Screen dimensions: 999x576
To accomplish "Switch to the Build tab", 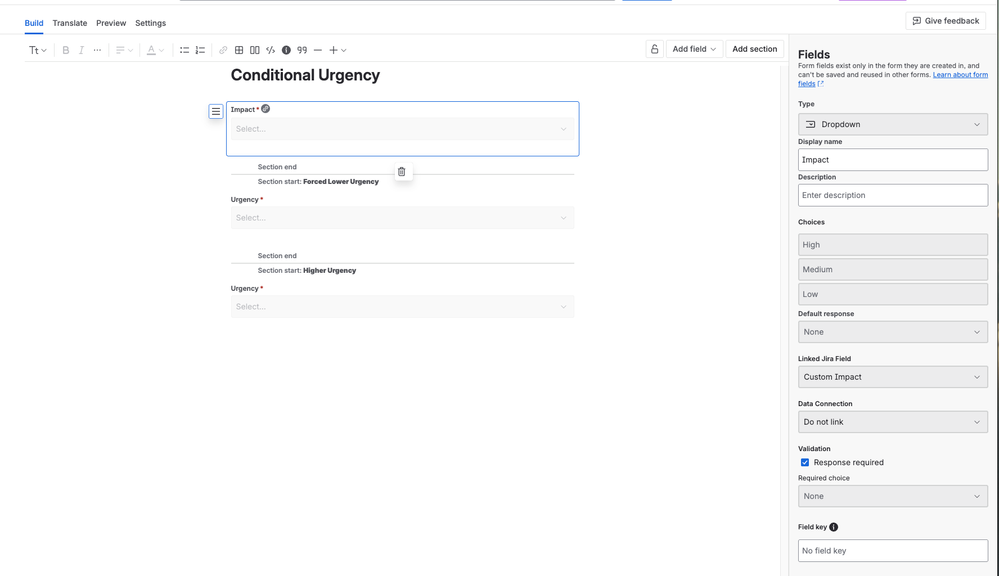I will click(x=34, y=23).
